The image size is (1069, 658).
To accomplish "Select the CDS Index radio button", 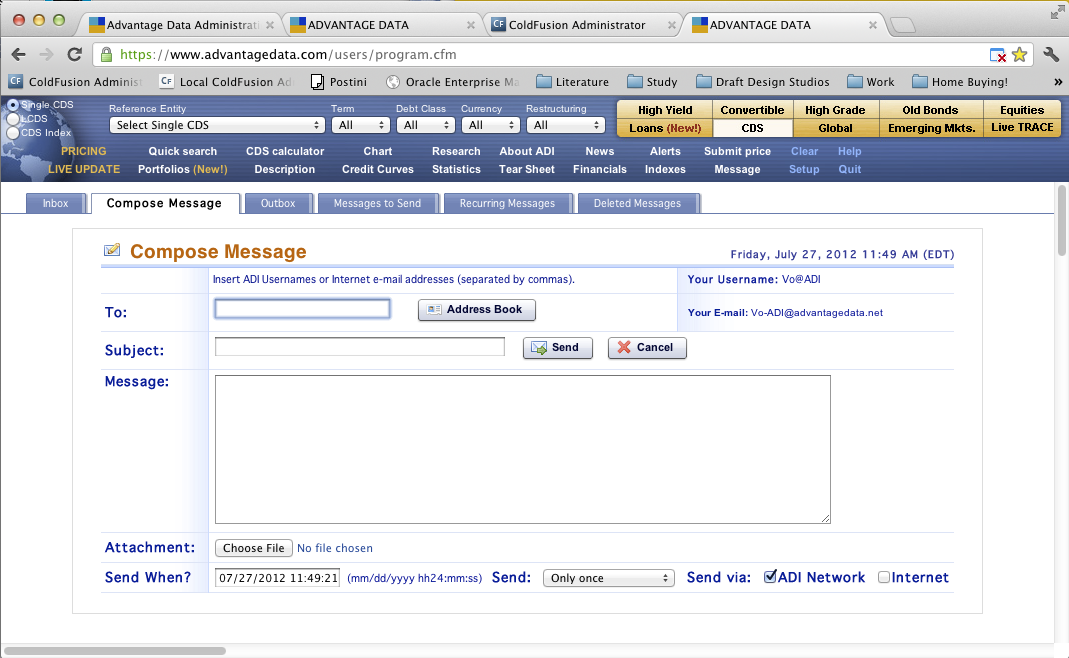I will (x=13, y=132).
